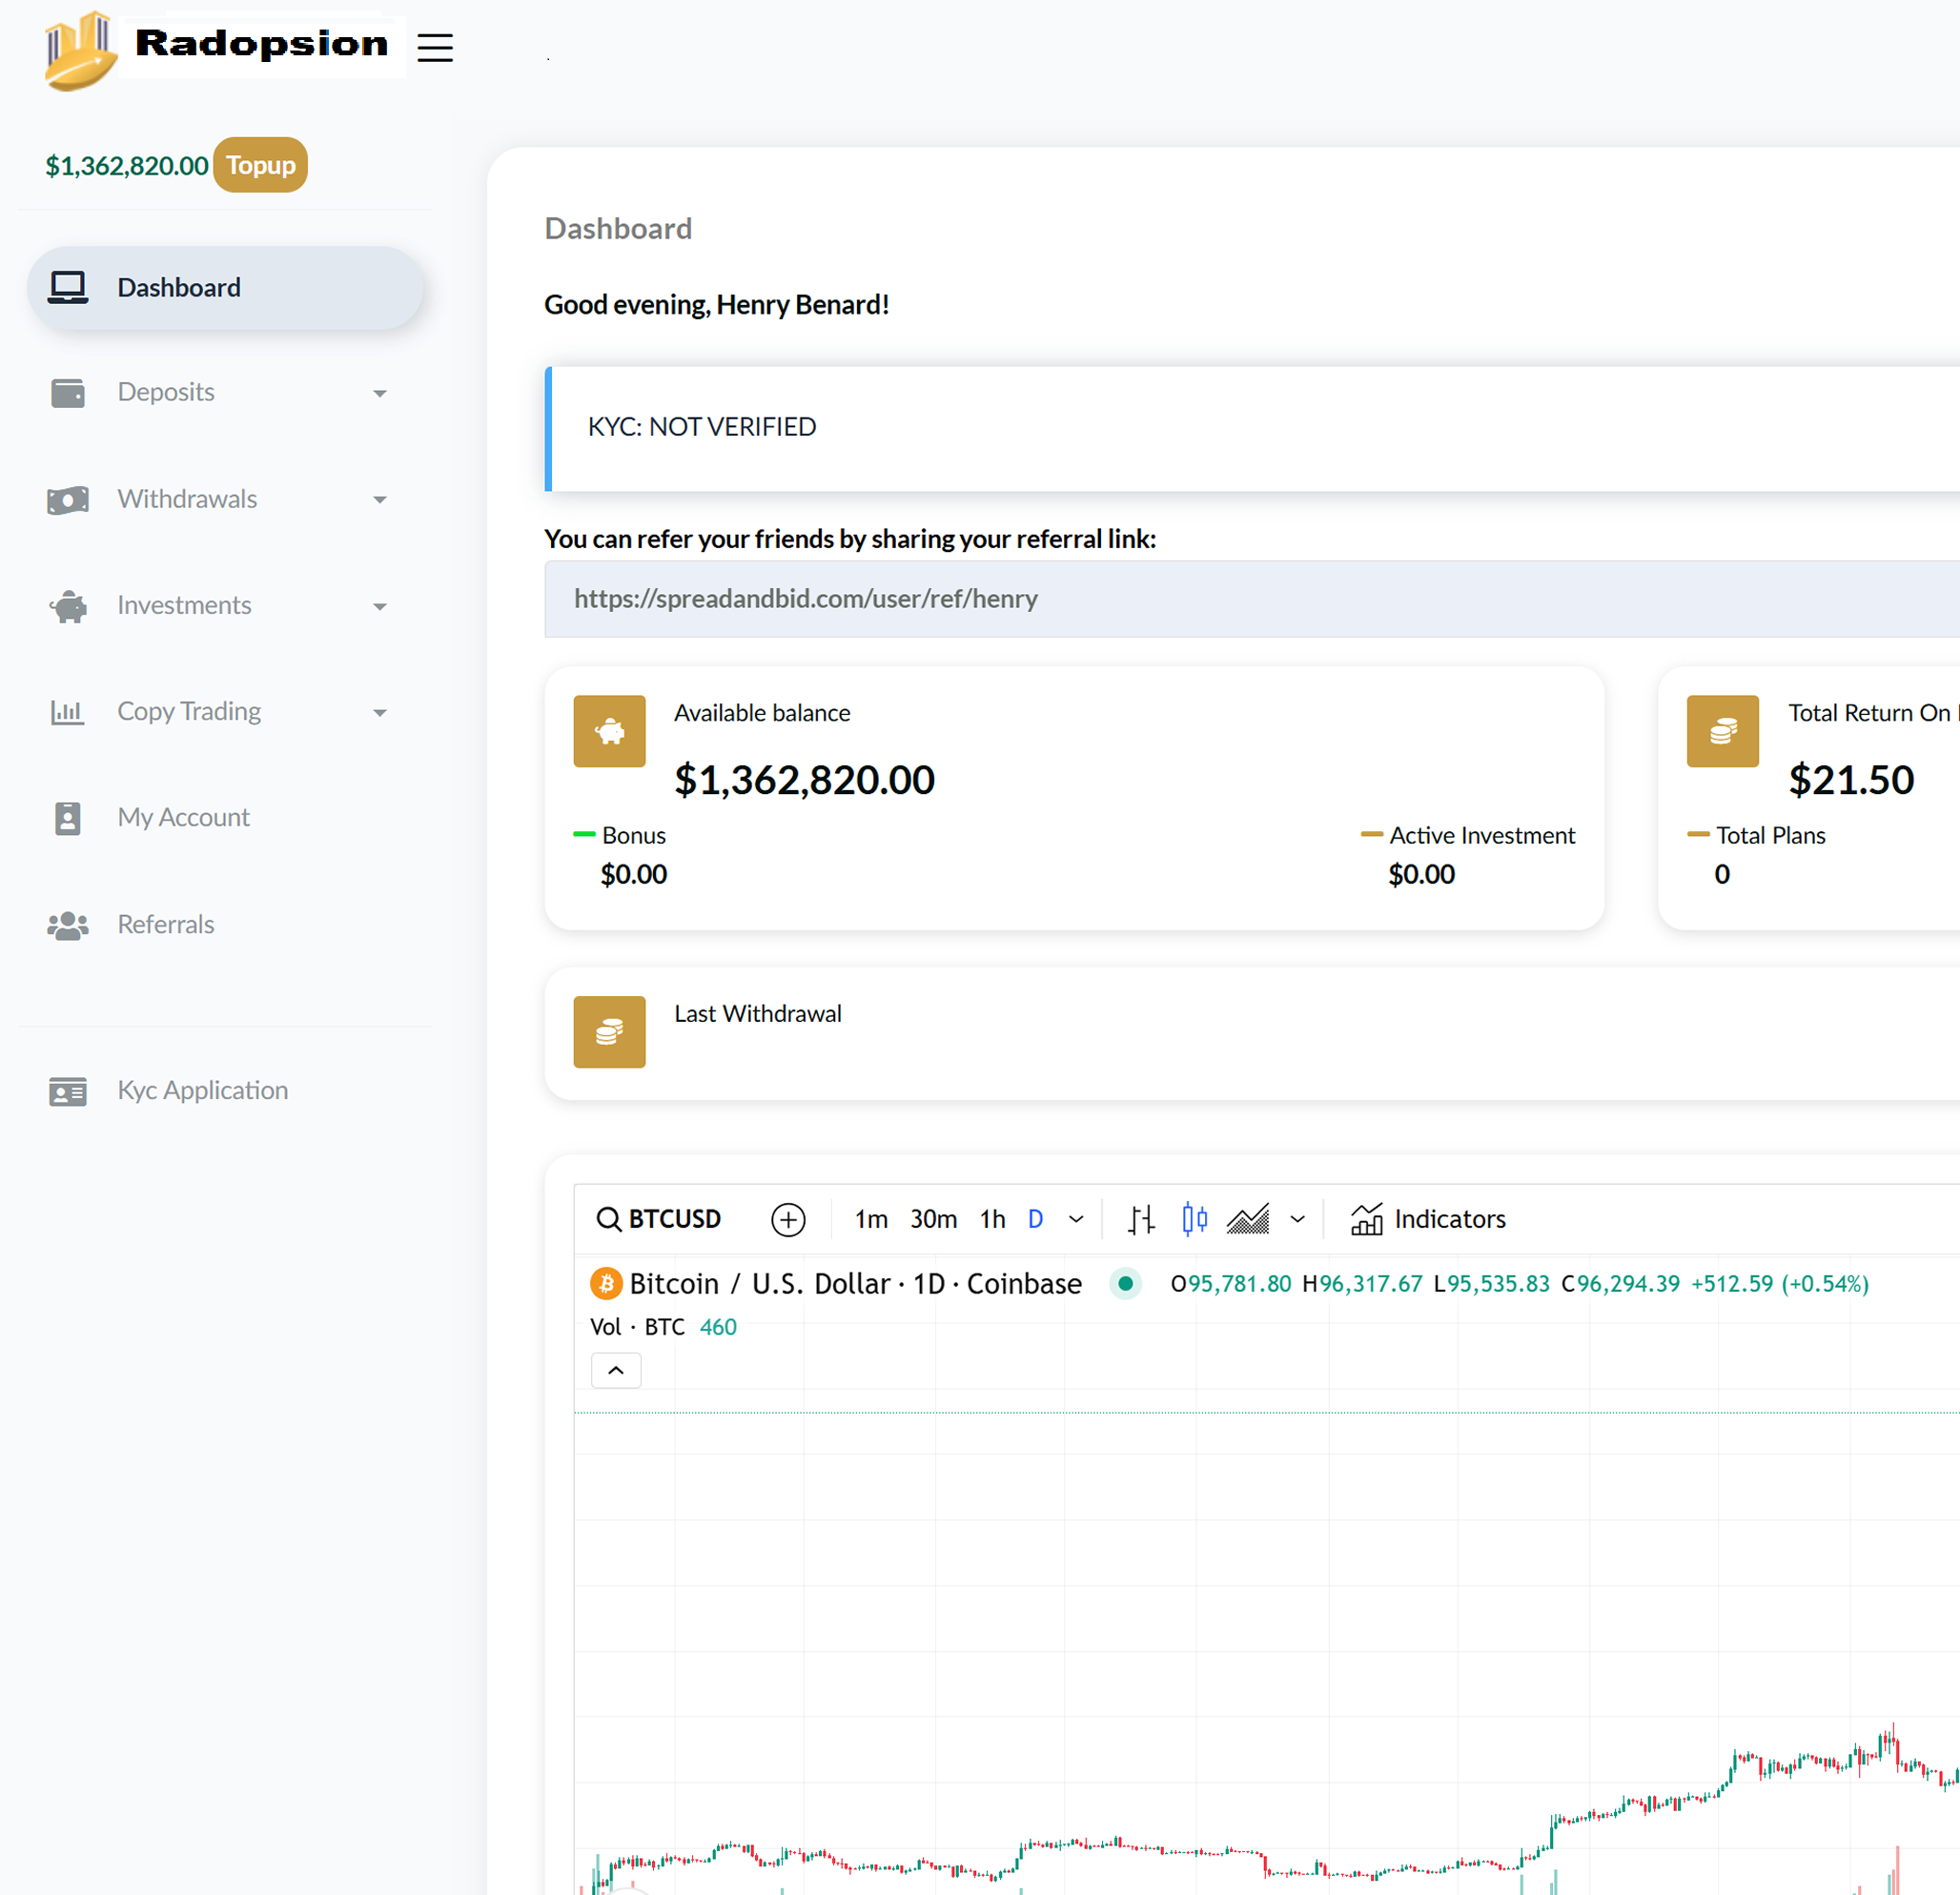The height and width of the screenshot is (1895, 1960).
Task: Click the Active Investment label
Action: pyautogui.click(x=1482, y=835)
